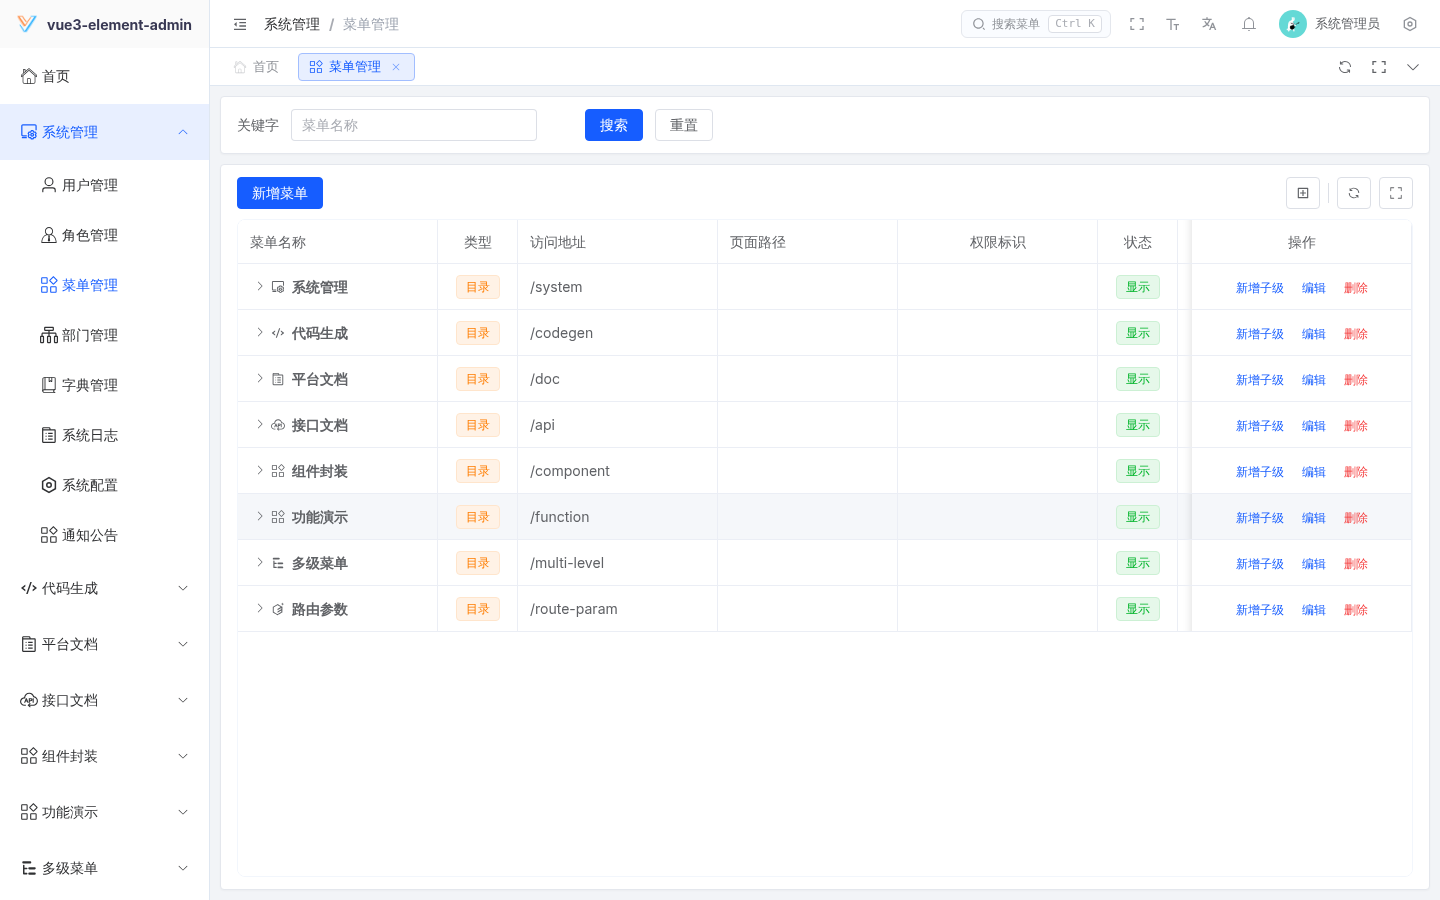The height and width of the screenshot is (900, 1440).
Task: Collapse the 系统管理 sidebar group
Action: (x=105, y=132)
